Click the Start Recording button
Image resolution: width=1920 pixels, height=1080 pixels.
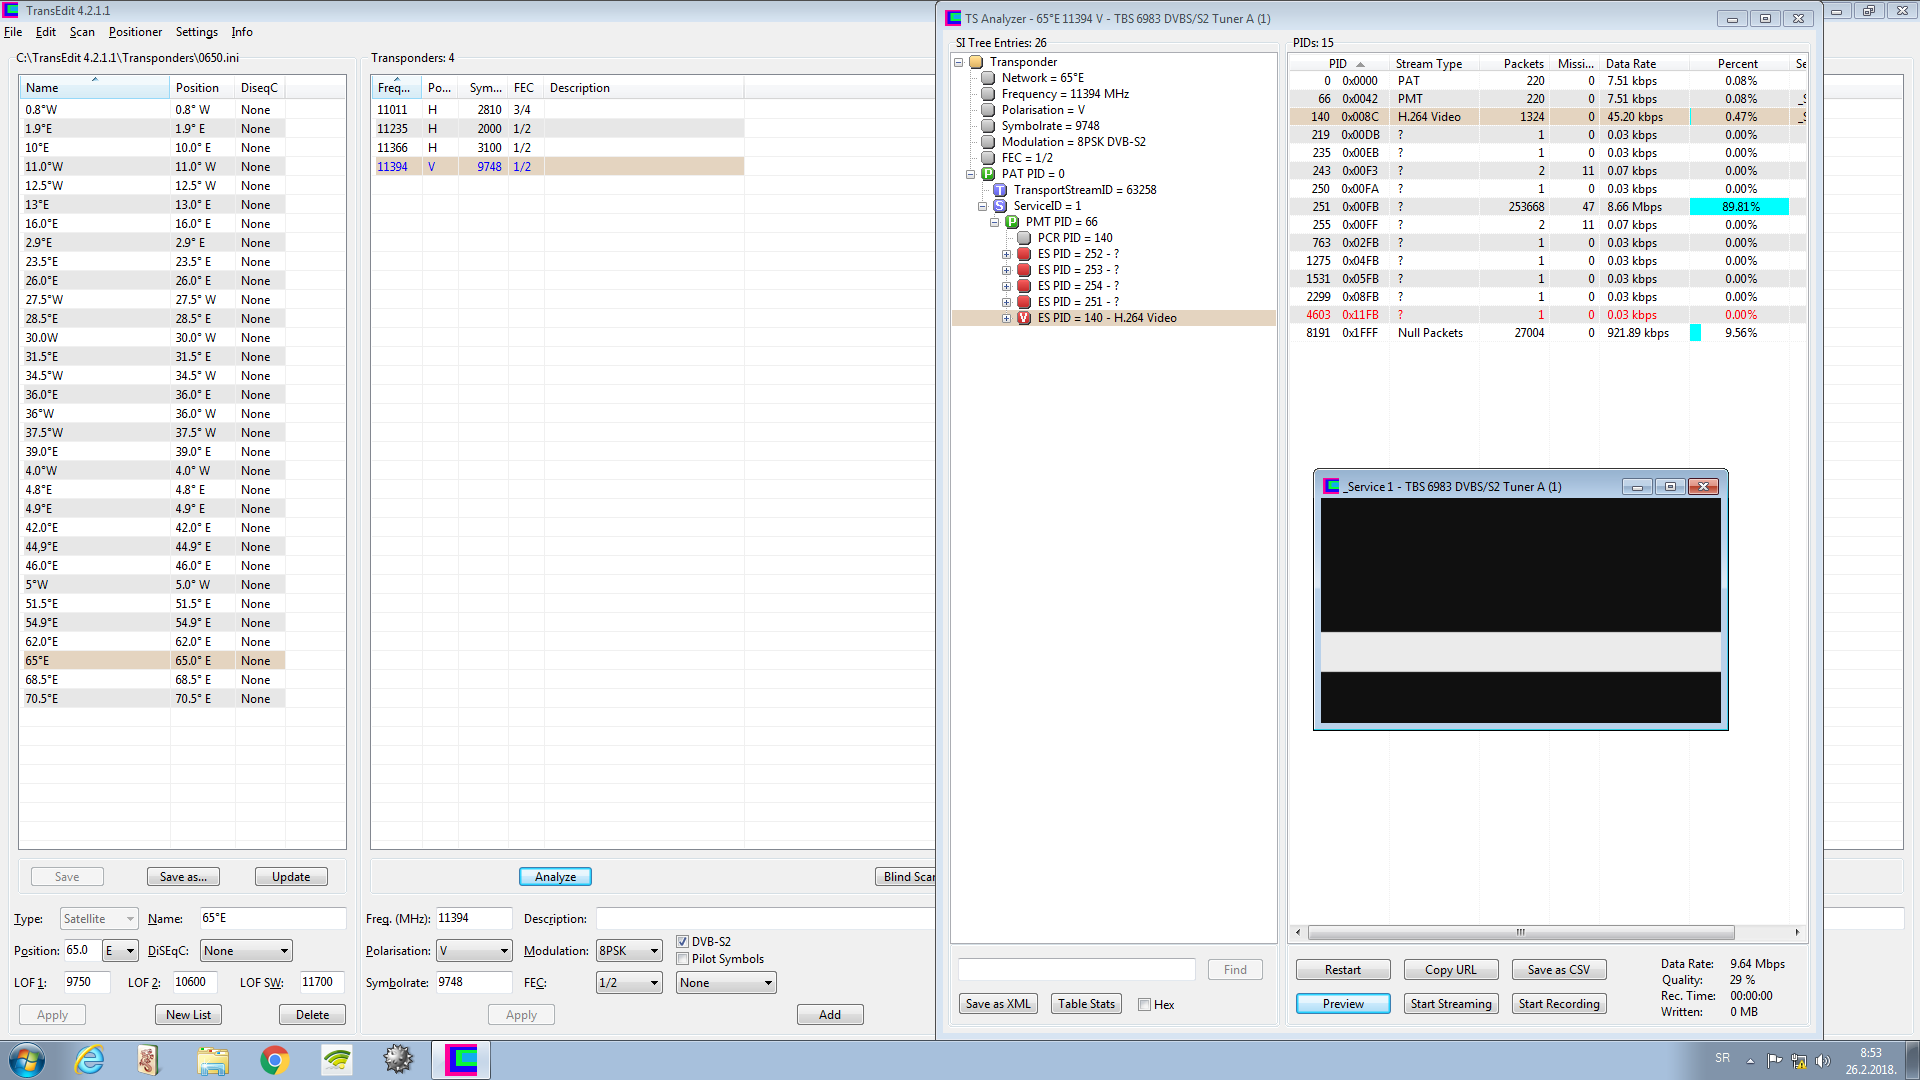coord(1558,1004)
